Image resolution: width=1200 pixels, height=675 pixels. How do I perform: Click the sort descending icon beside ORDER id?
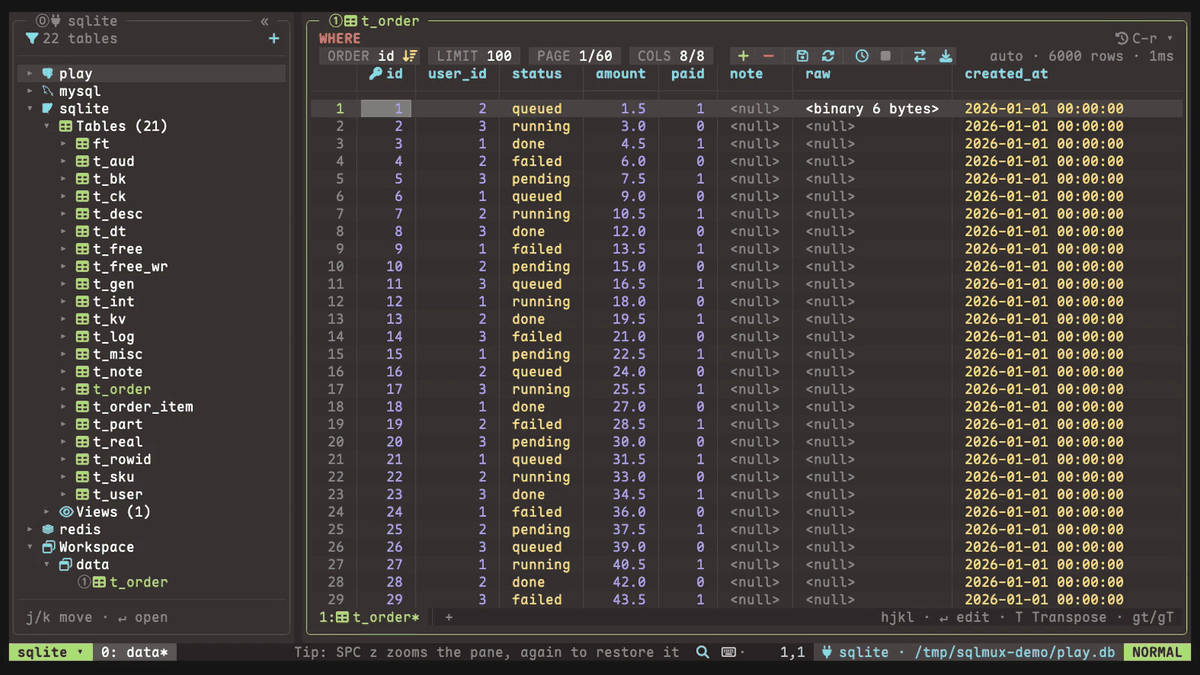[410, 56]
